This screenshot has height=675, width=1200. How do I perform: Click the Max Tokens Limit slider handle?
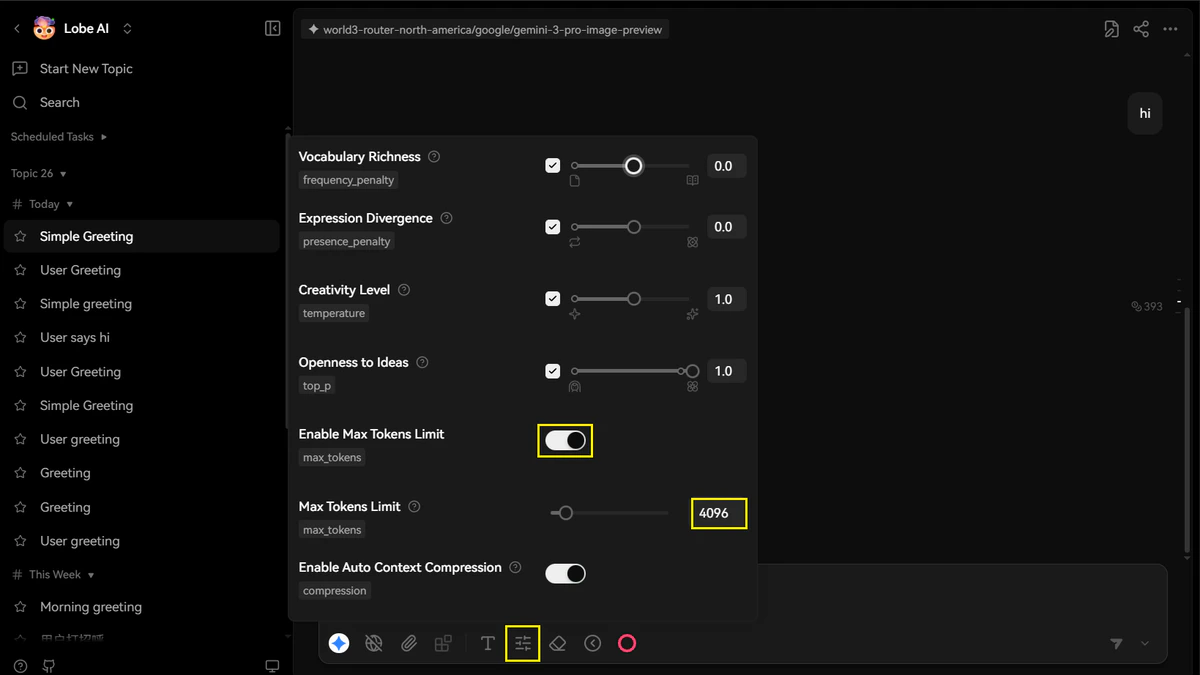565,513
